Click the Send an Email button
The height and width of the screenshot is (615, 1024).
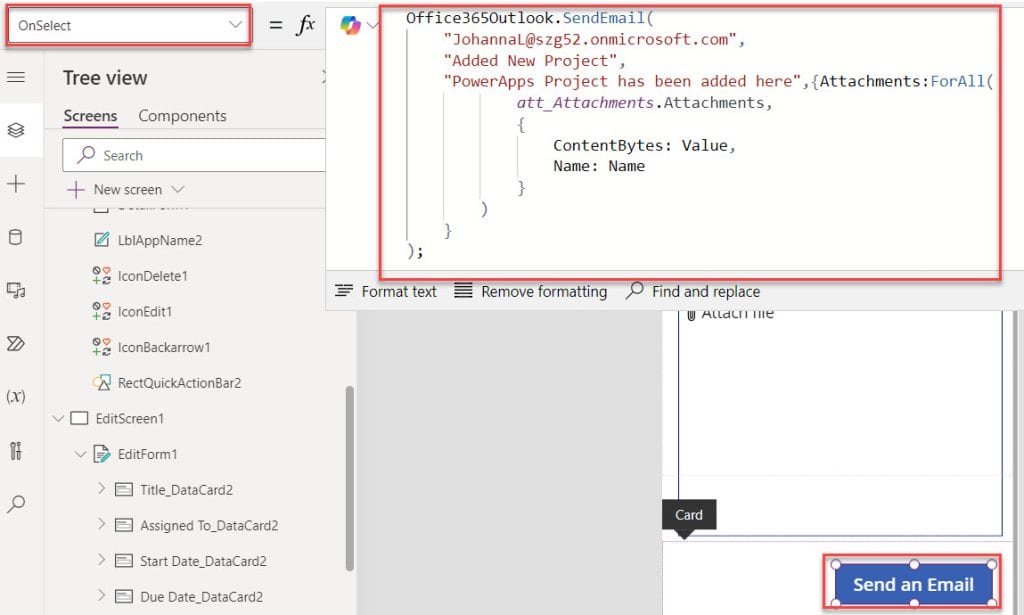point(914,584)
